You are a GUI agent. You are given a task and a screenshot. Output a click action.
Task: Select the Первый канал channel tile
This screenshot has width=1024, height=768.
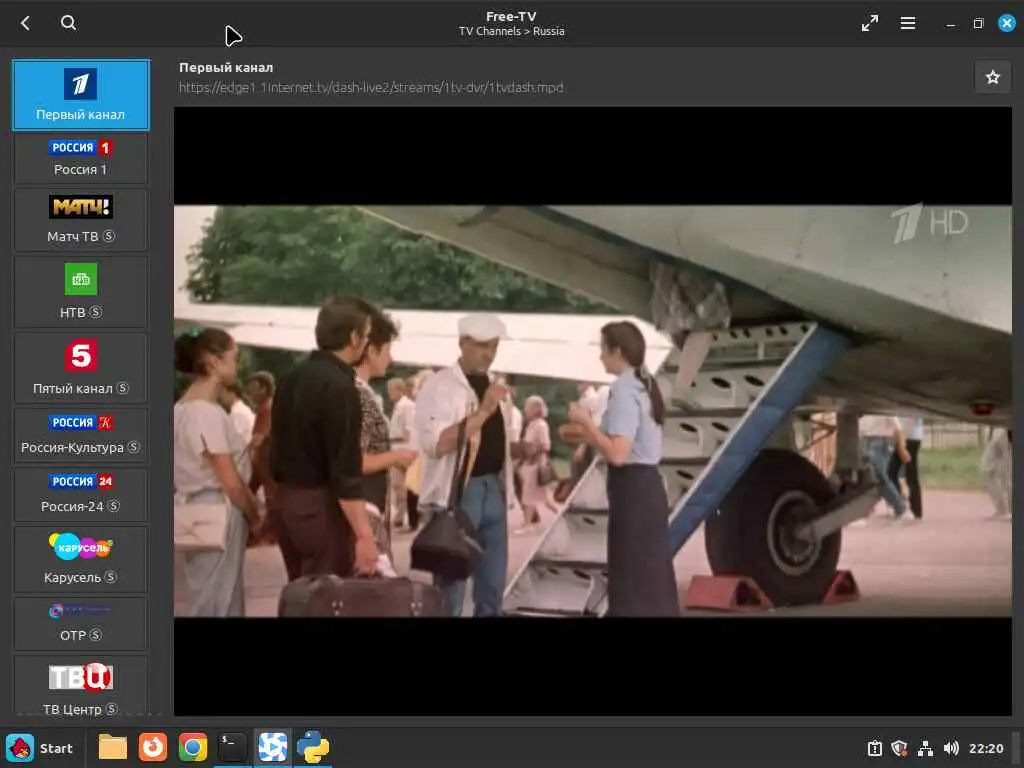pyautogui.click(x=81, y=95)
